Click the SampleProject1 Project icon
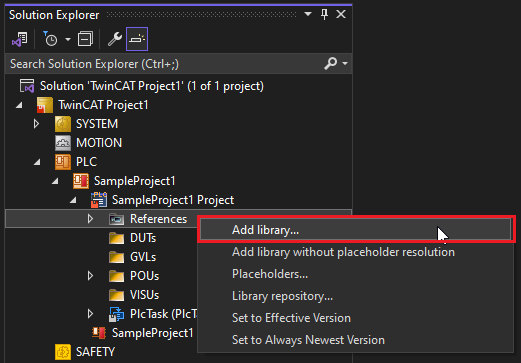The height and width of the screenshot is (363, 521). click(x=99, y=200)
